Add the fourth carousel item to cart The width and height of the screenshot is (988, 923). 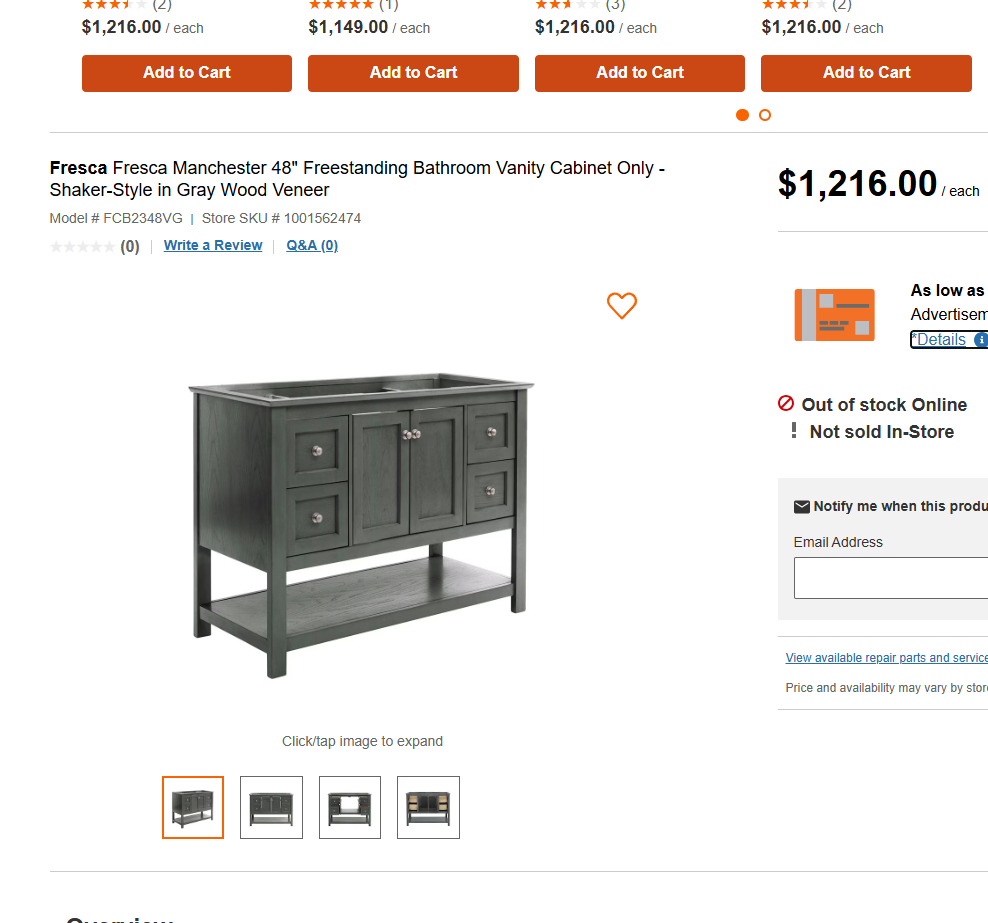866,73
